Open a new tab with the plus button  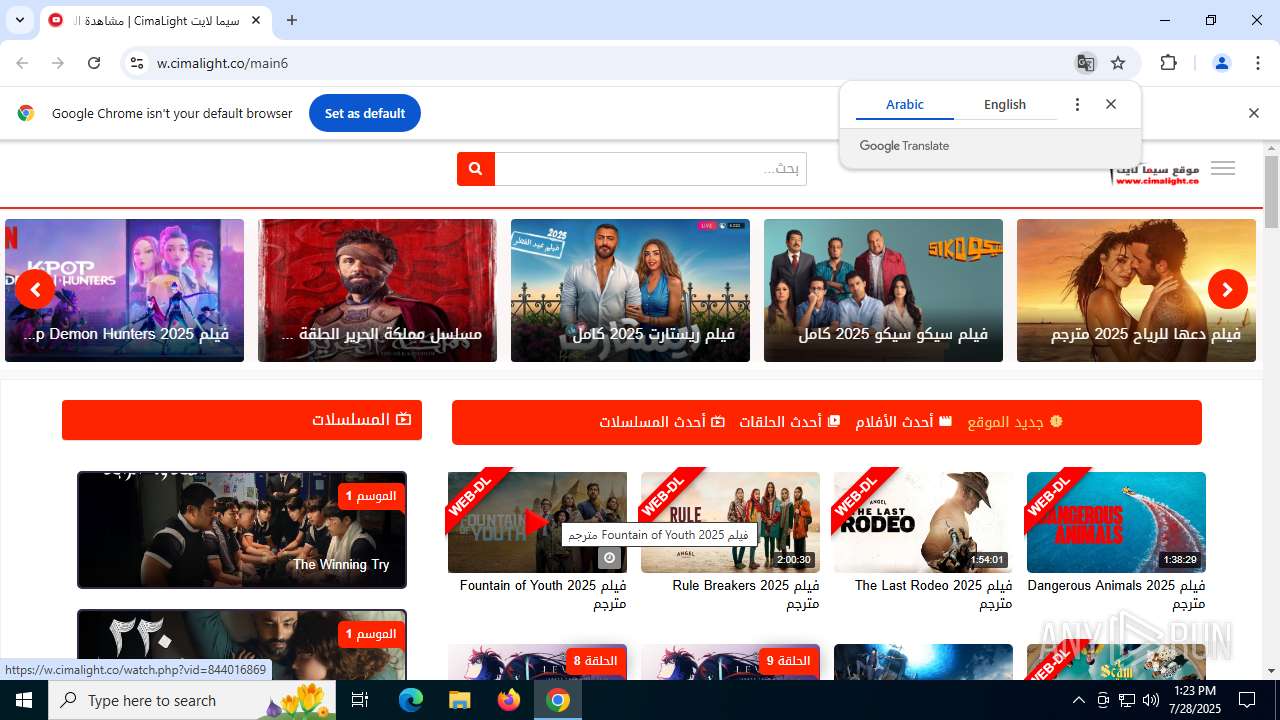click(x=291, y=20)
